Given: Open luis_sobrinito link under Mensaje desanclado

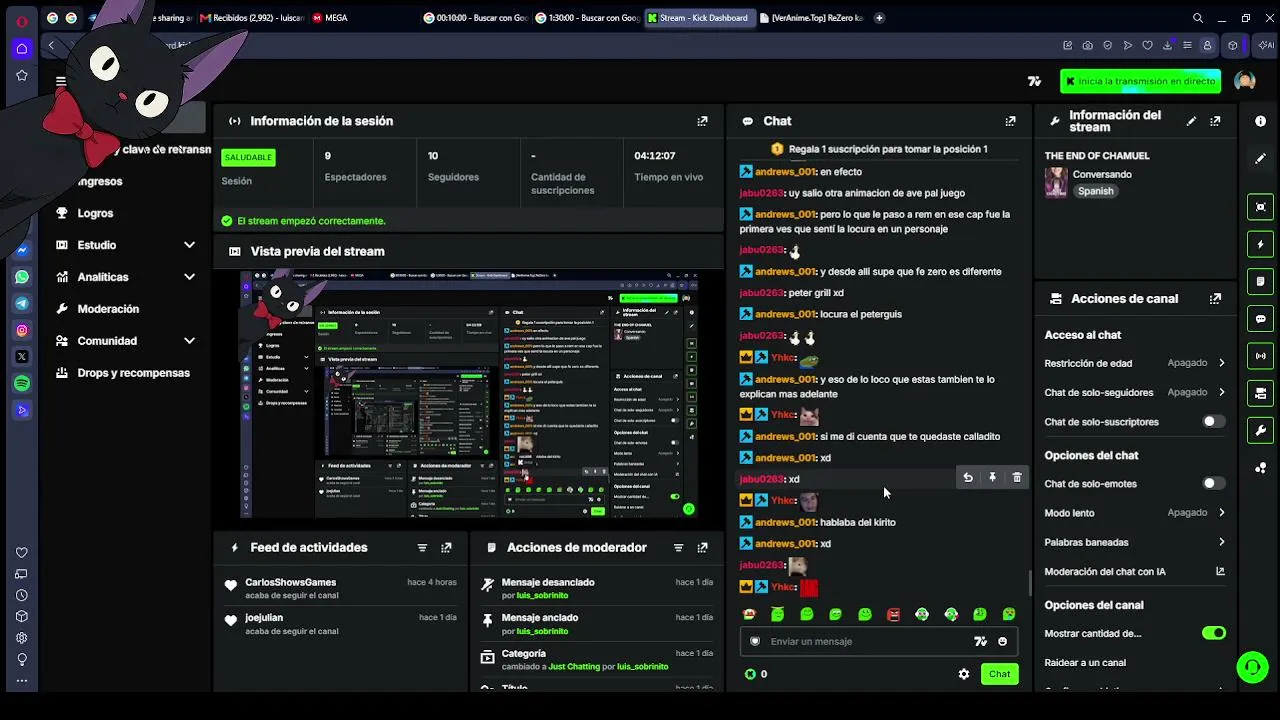Looking at the screenshot, I should click(x=542, y=595).
